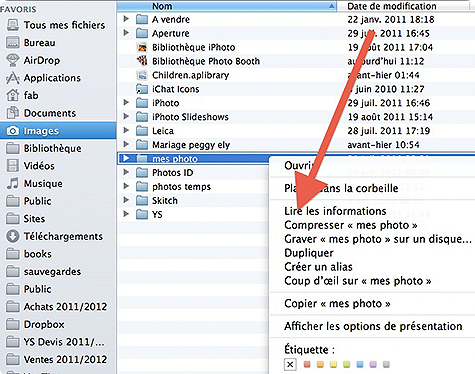475x374 pixels.
Task: Open Applications in the sidebar
Action: 43,78
